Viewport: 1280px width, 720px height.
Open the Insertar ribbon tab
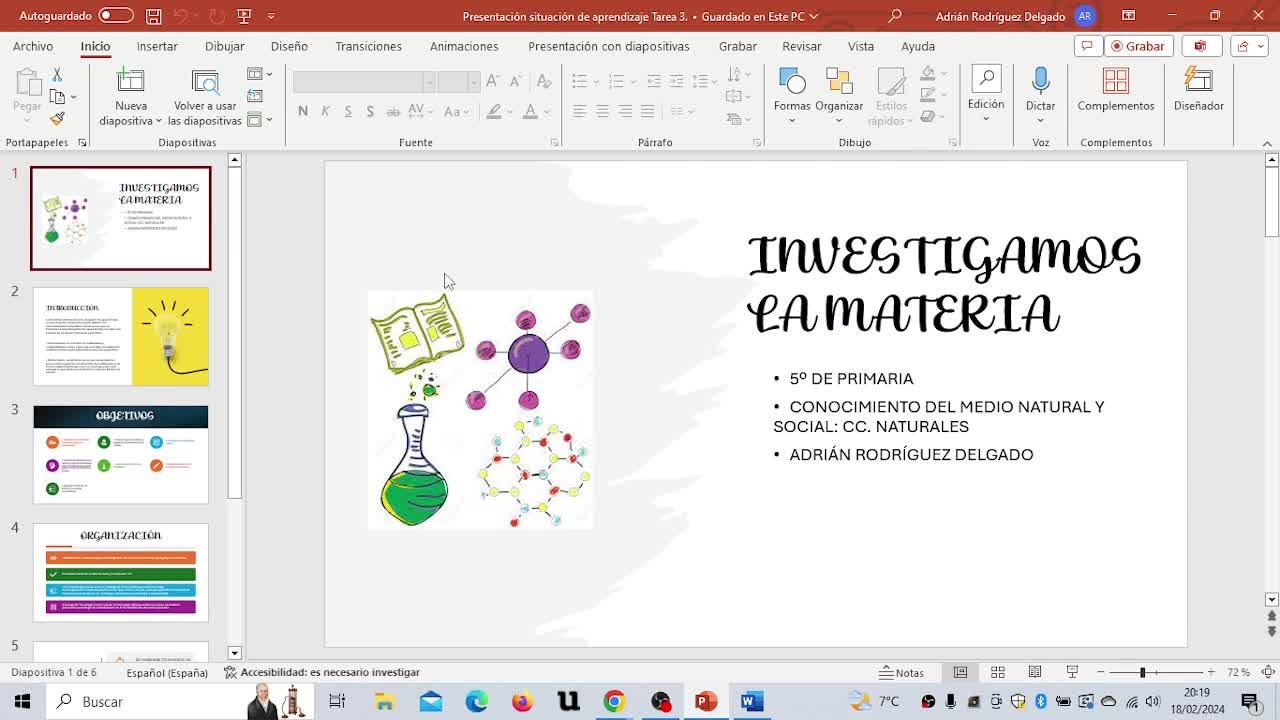point(157,46)
